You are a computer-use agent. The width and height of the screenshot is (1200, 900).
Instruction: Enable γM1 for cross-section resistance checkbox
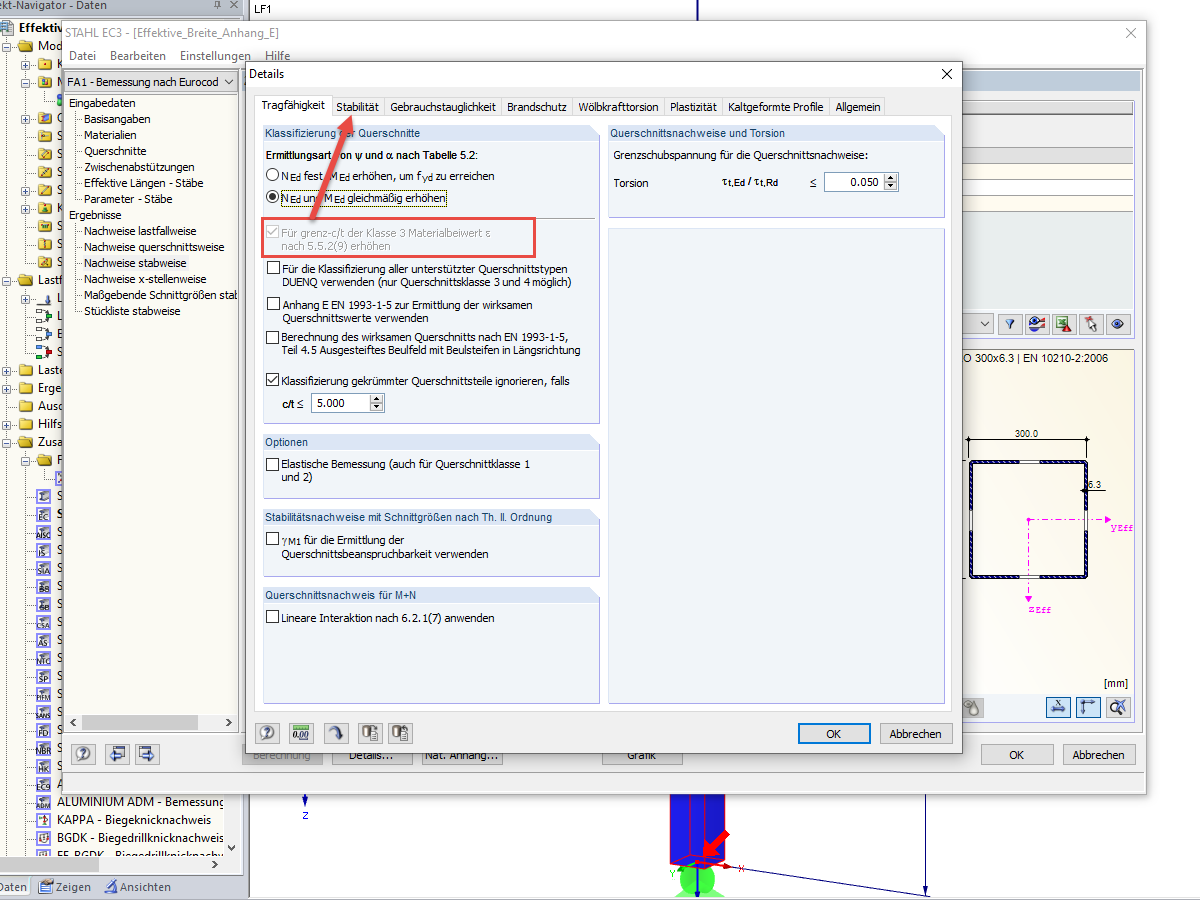click(273, 539)
